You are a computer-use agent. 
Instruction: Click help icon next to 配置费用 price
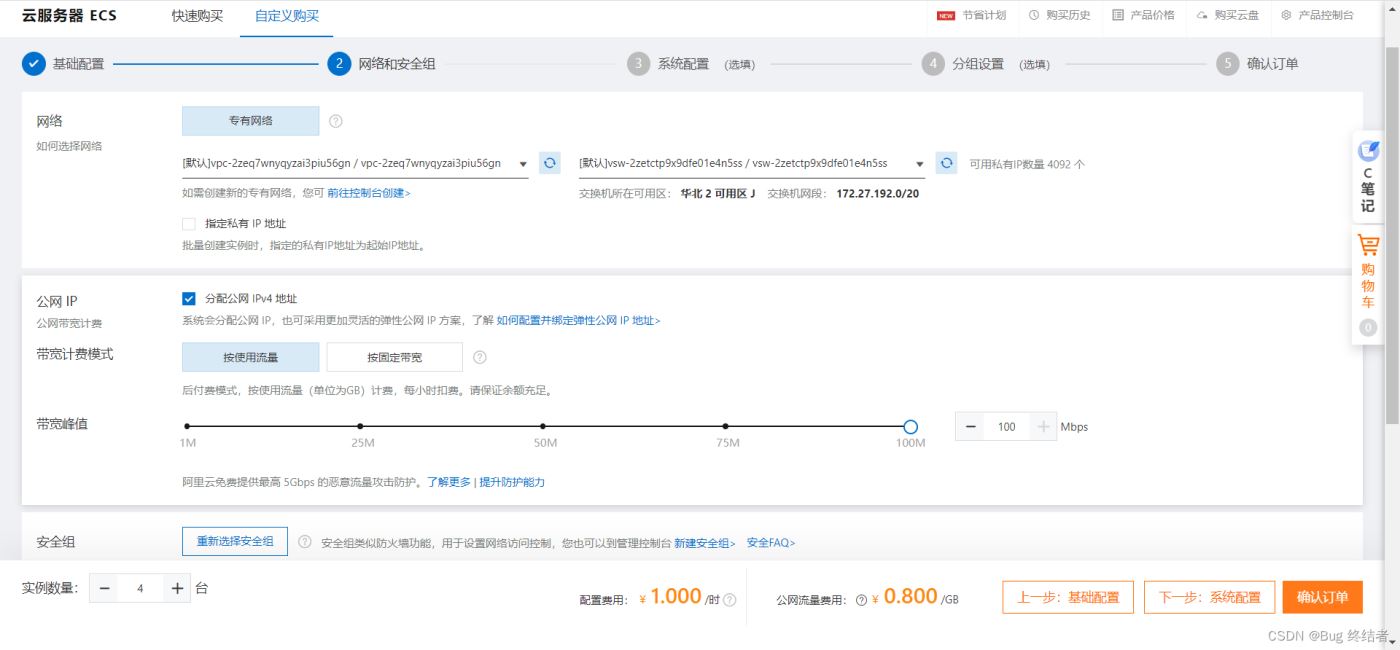(x=730, y=600)
